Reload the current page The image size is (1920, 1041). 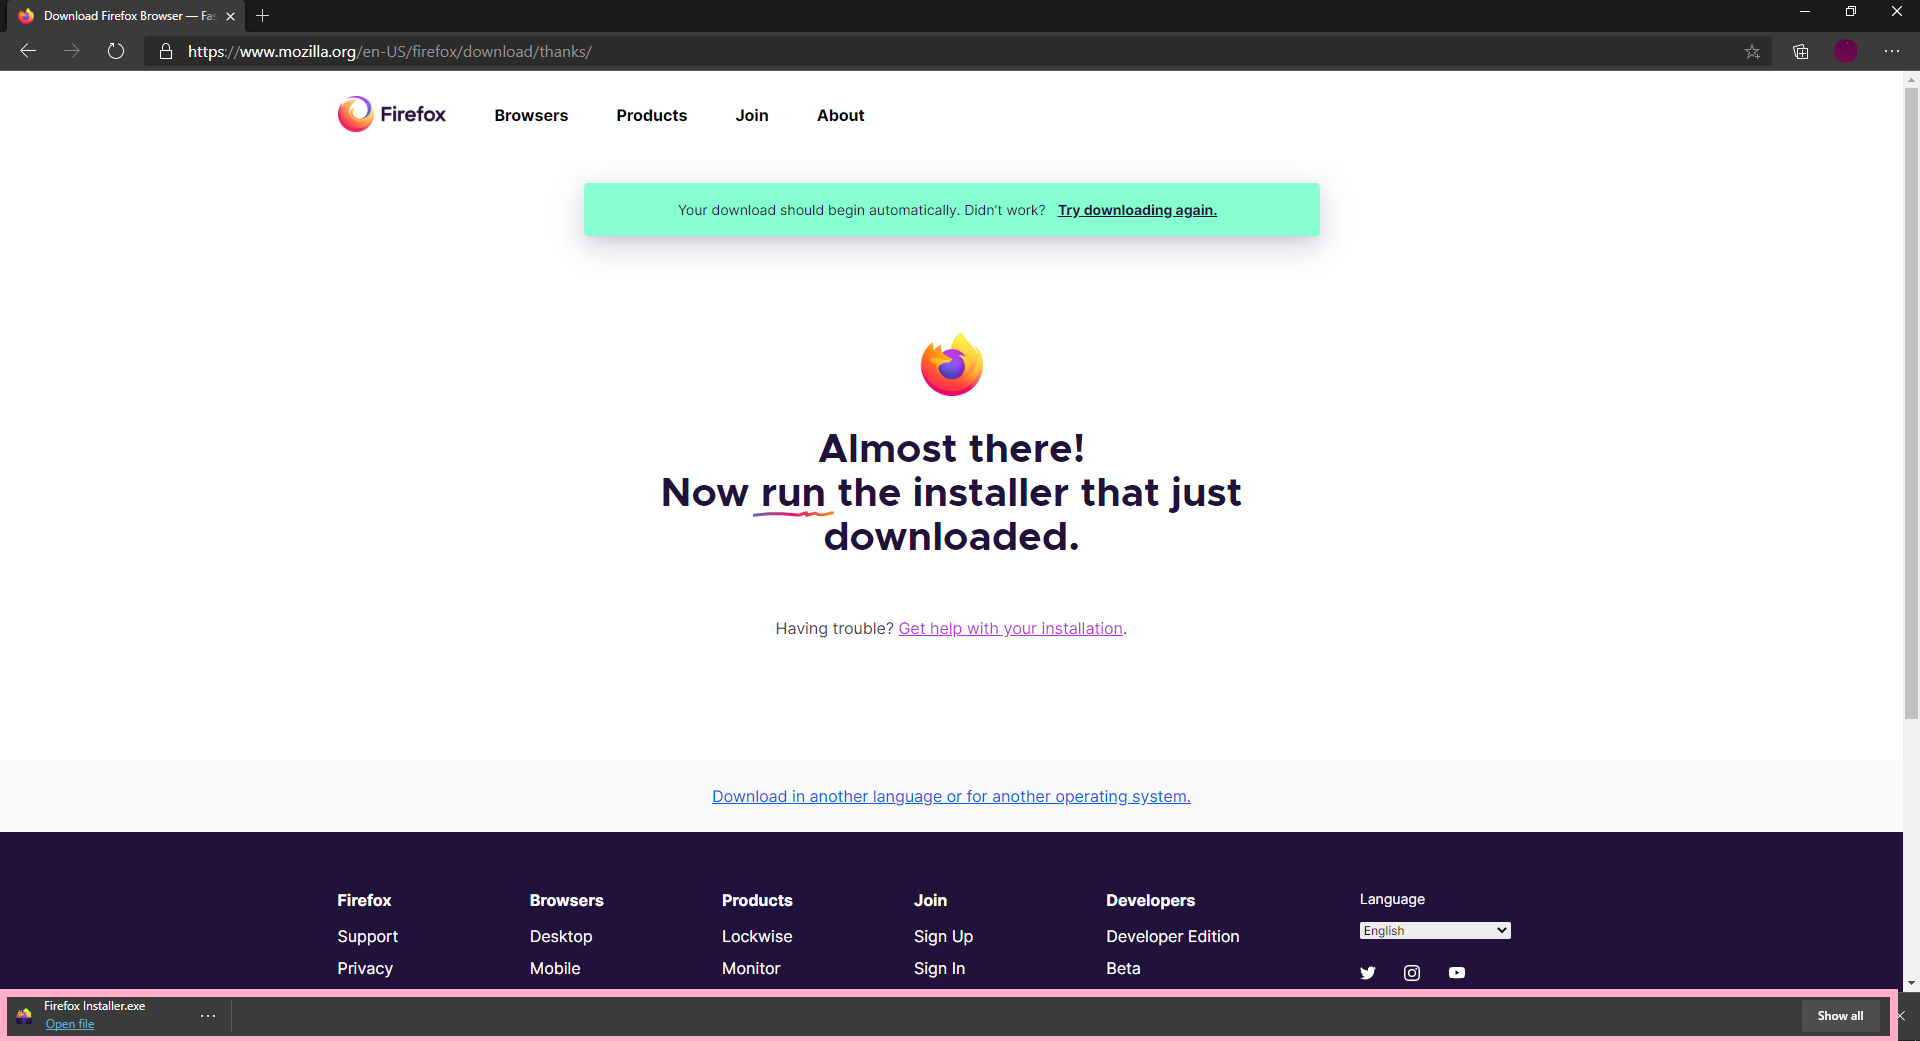coord(116,51)
